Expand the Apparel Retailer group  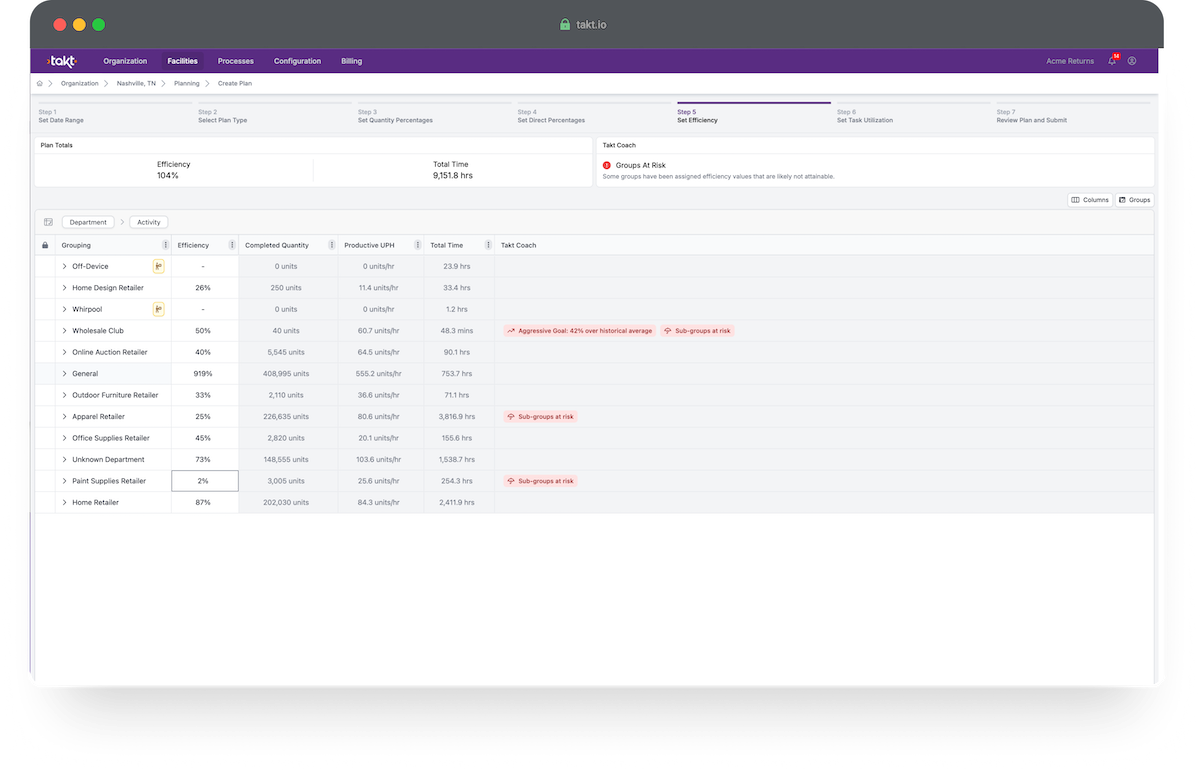coord(64,417)
